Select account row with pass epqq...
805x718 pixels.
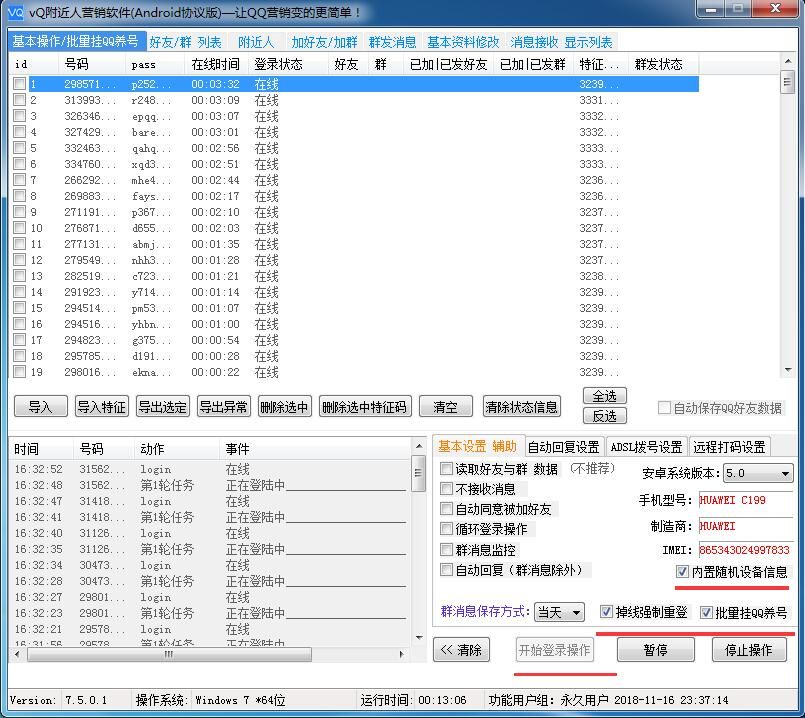coord(354,116)
